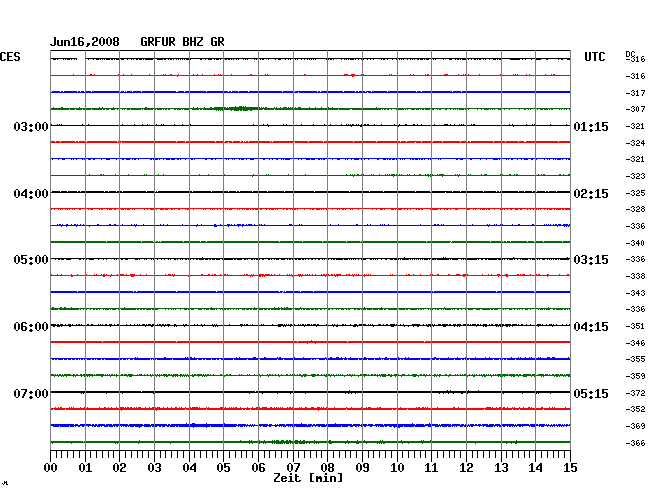This screenshot has width=650, height=494.
Task: Click minute axis tick label 08
Action: (x=327, y=467)
